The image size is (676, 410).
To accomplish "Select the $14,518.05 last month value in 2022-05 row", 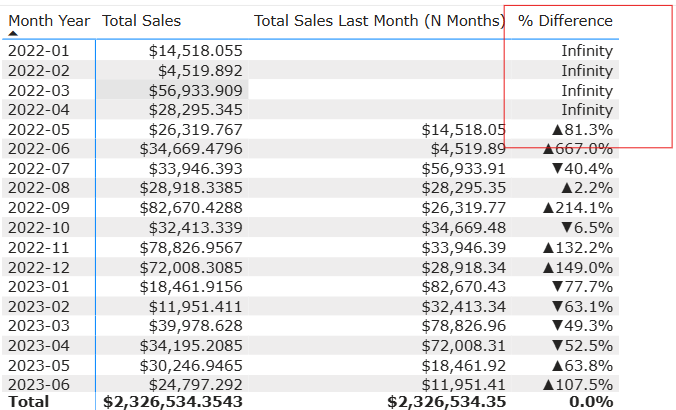I will [463, 129].
